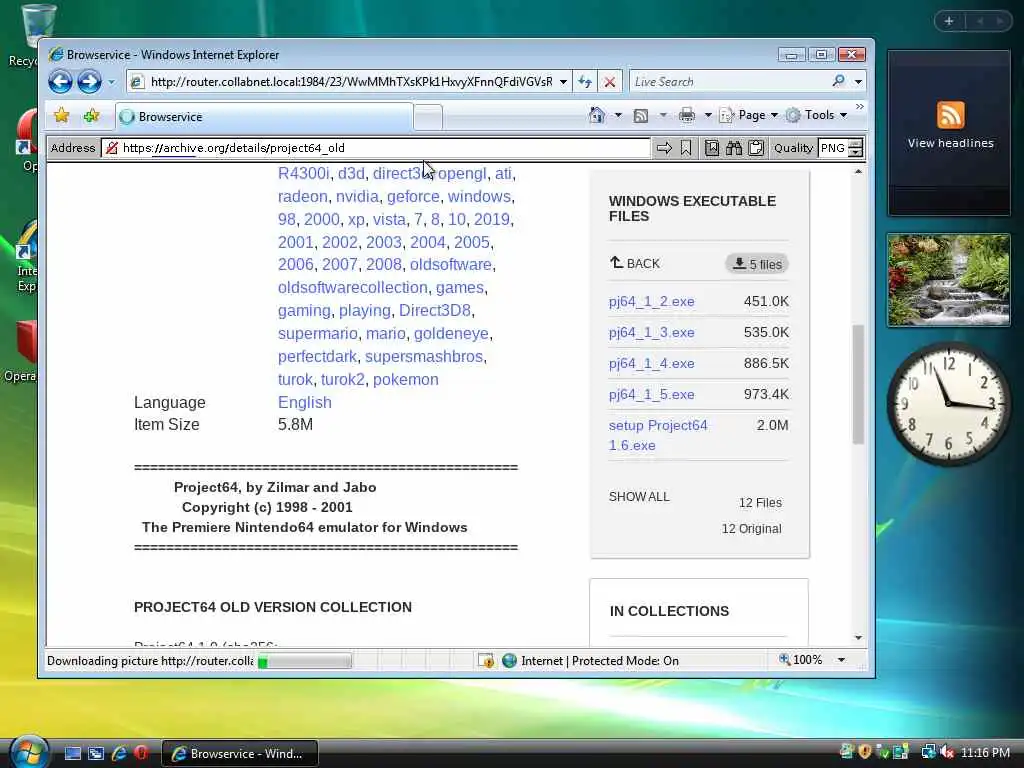Click the Home icon in command bar
1024x768 pixels.
(x=597, y=115)
